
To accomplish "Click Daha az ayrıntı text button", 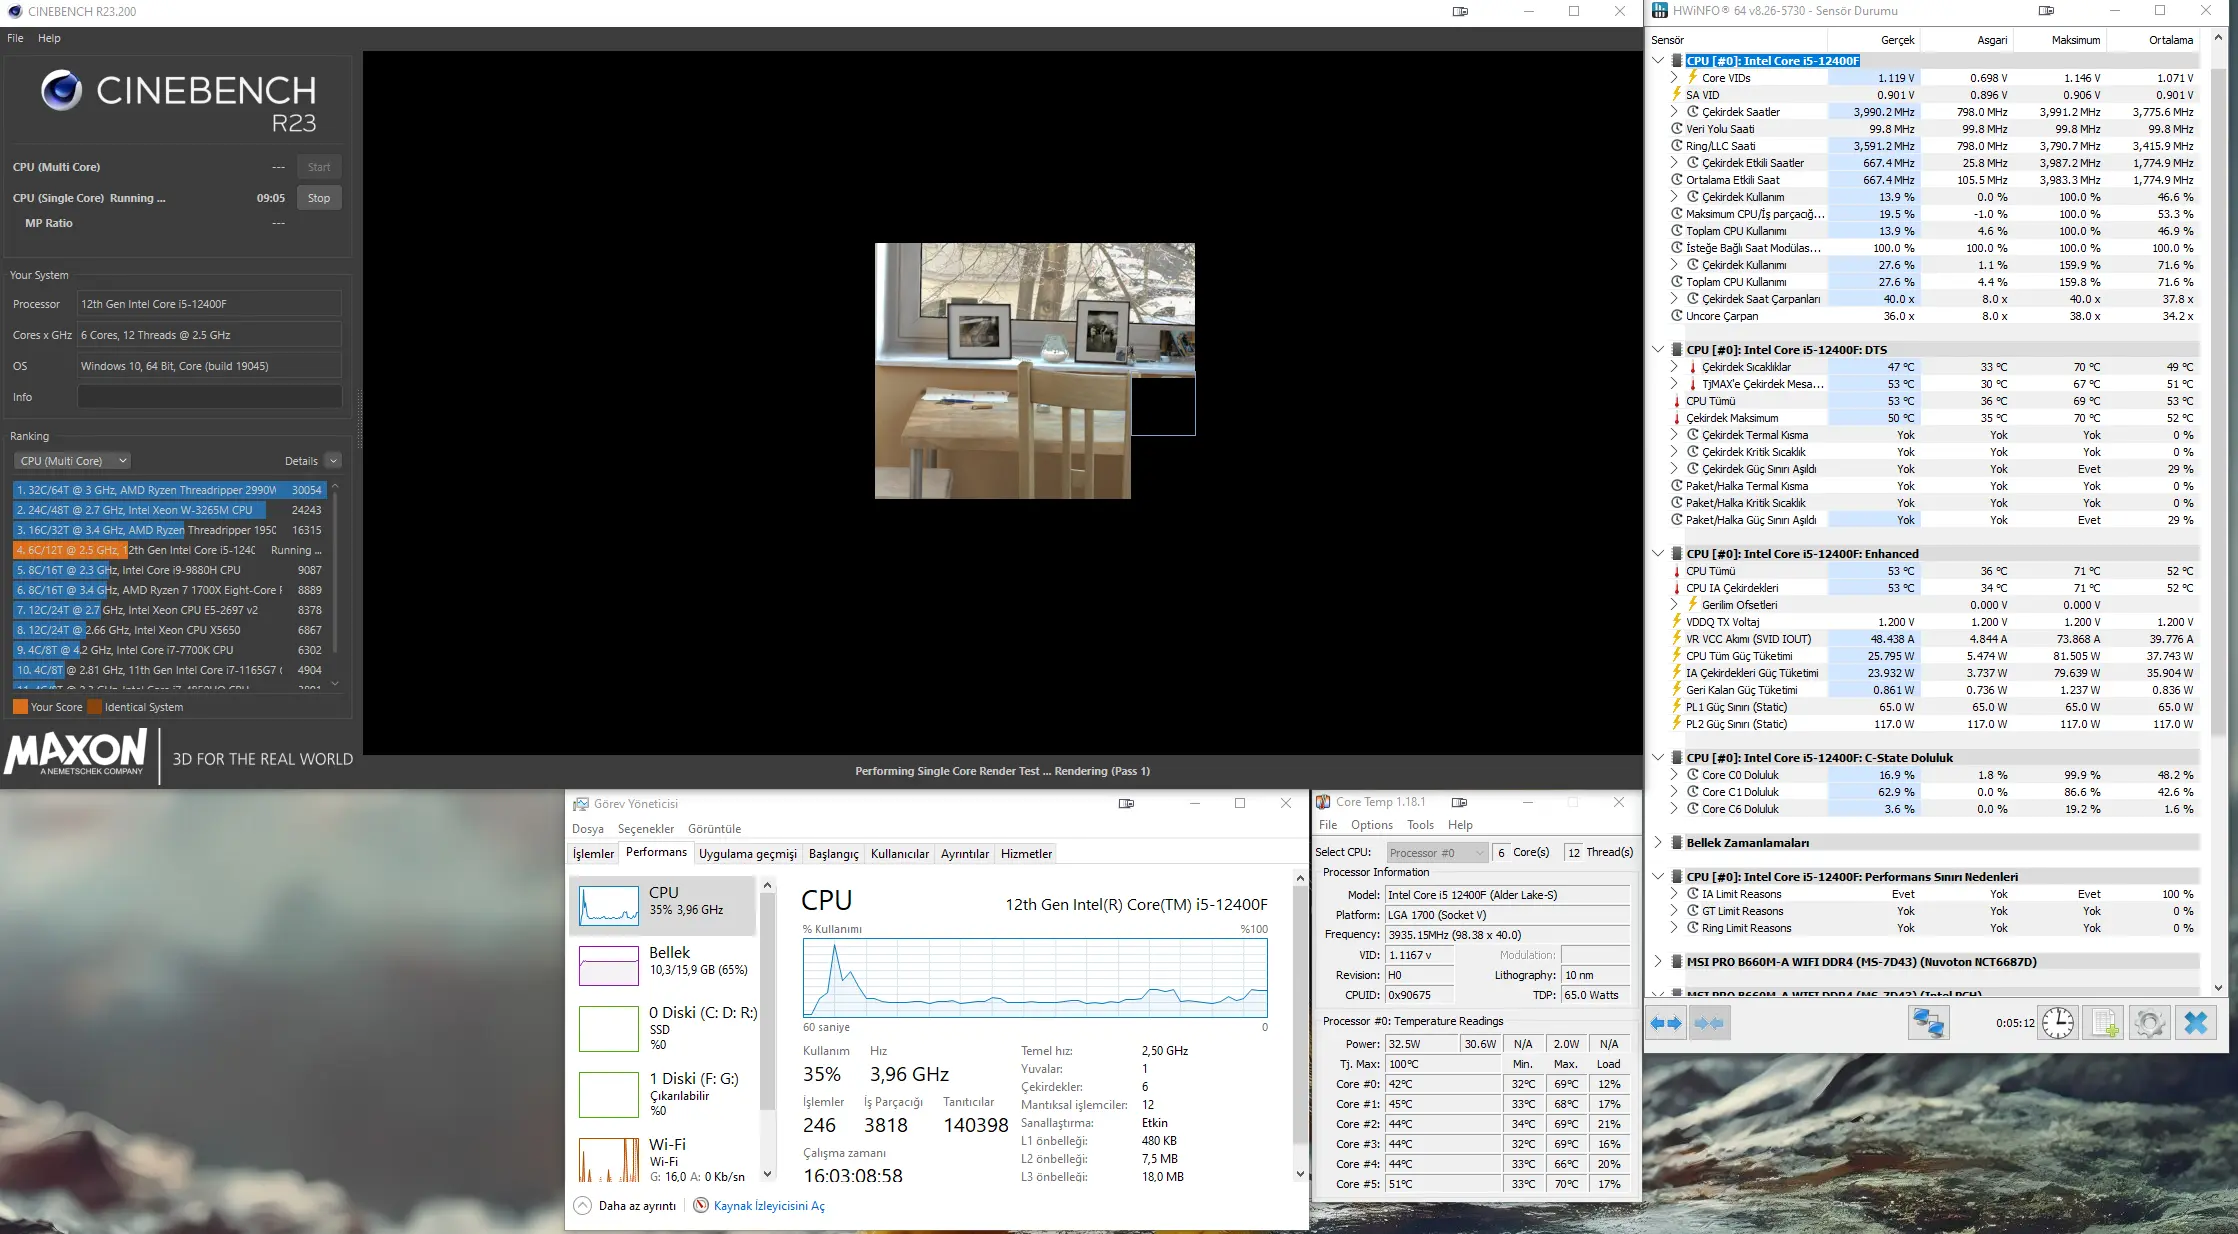I will coord(637,1206).
